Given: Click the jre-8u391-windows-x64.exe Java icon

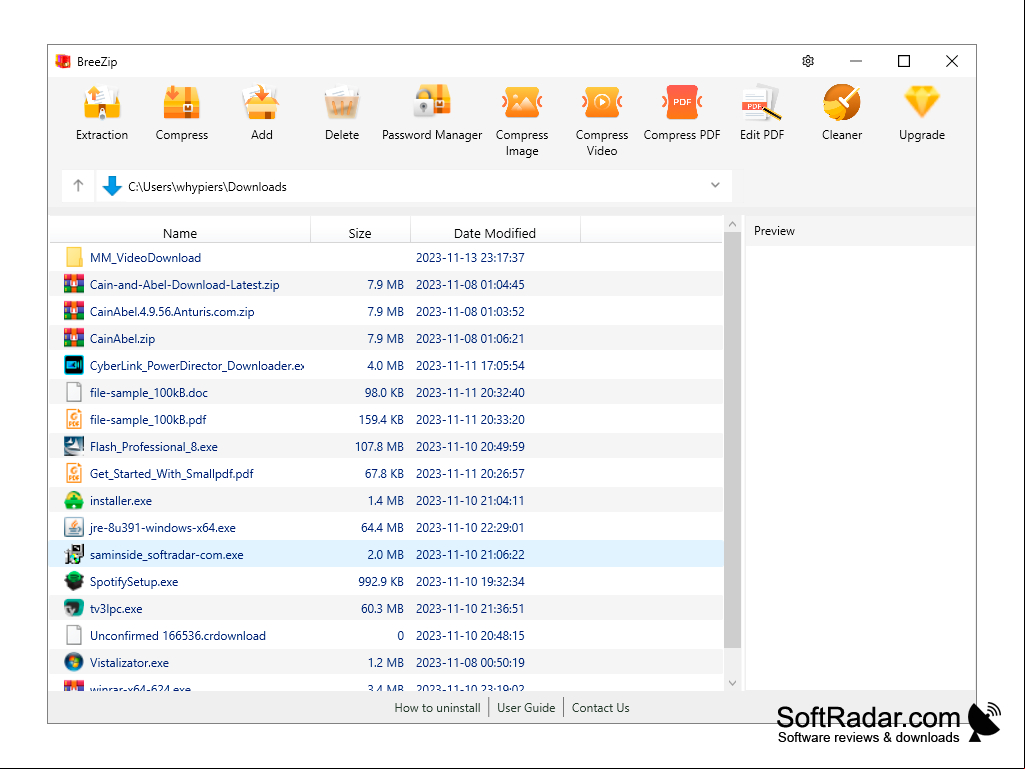Looking at the screenshot, I should click(74, 527).
